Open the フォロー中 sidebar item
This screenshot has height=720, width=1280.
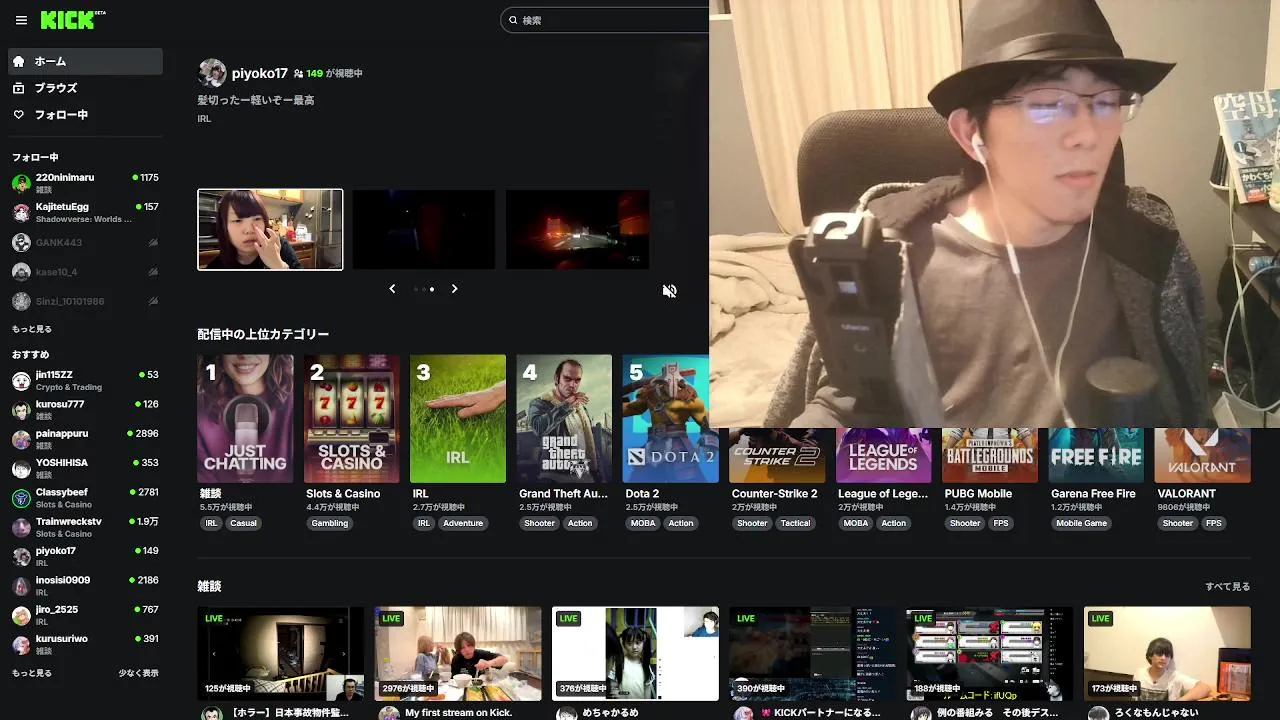click(x=85, y=115)
